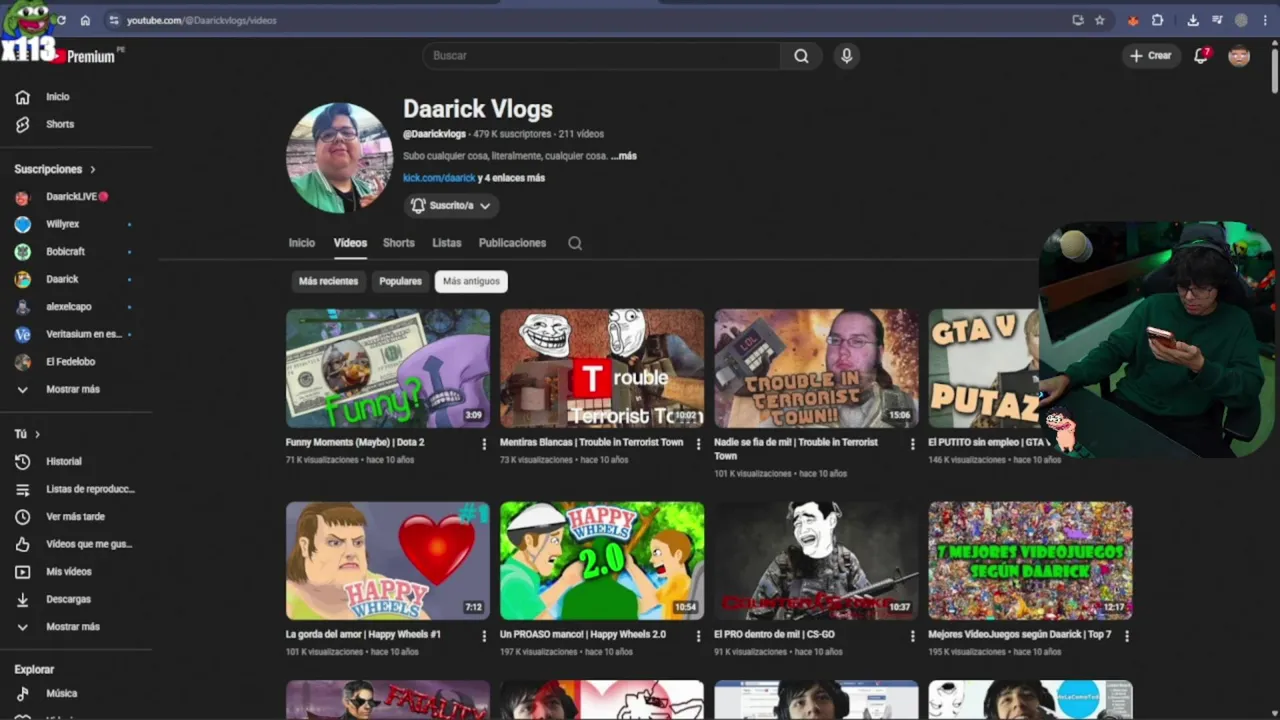Viewport: 1280px width, 720px height.
Task: Select the Populares filter
Action: pyautogui.click(x=400, y=281)
